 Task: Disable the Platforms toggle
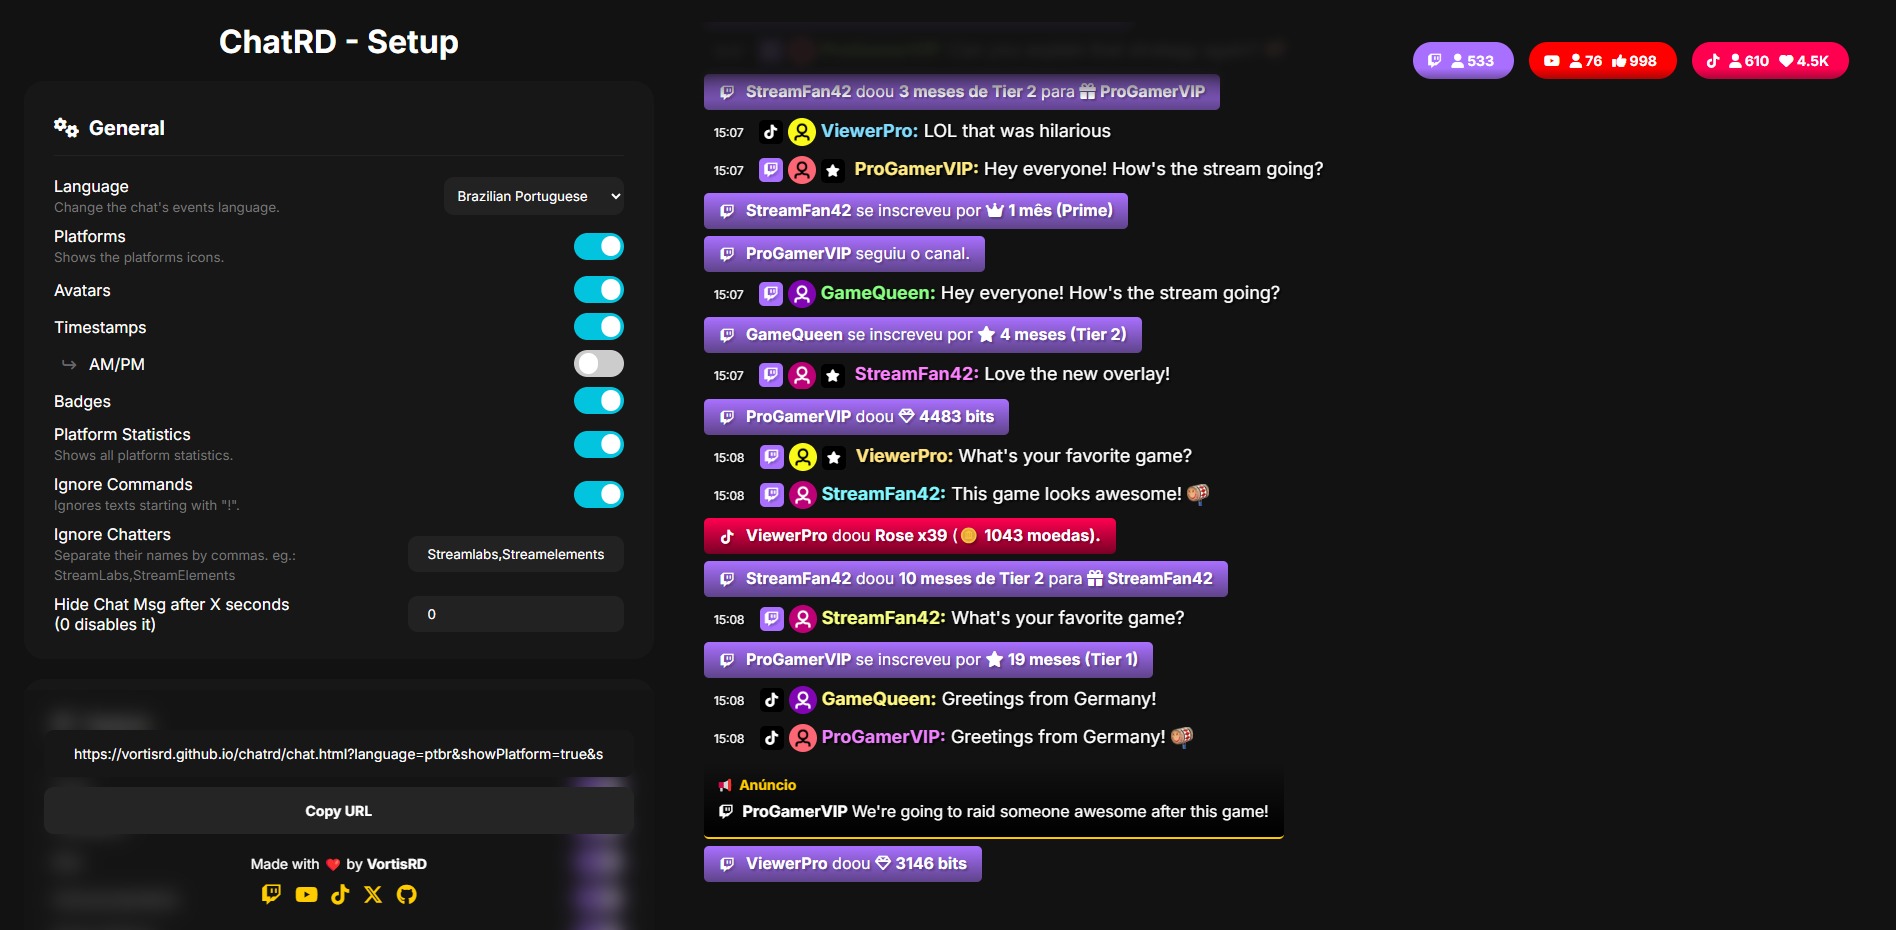click(x=599, y=246)
